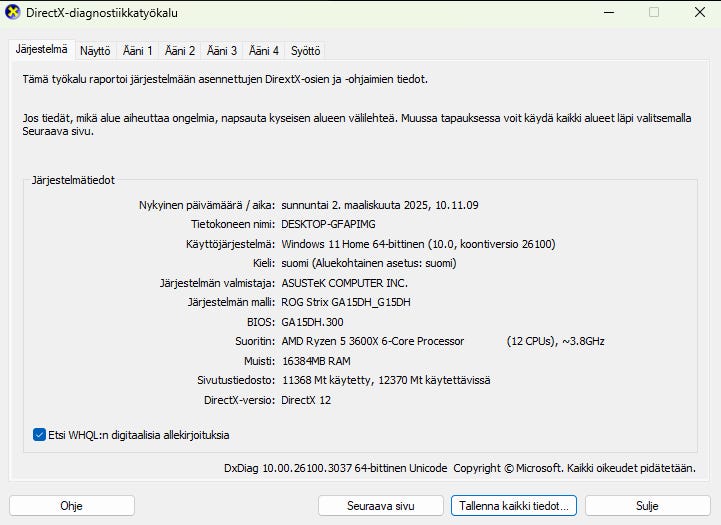Click the 16384MB RAM memory value

[316, 361]
